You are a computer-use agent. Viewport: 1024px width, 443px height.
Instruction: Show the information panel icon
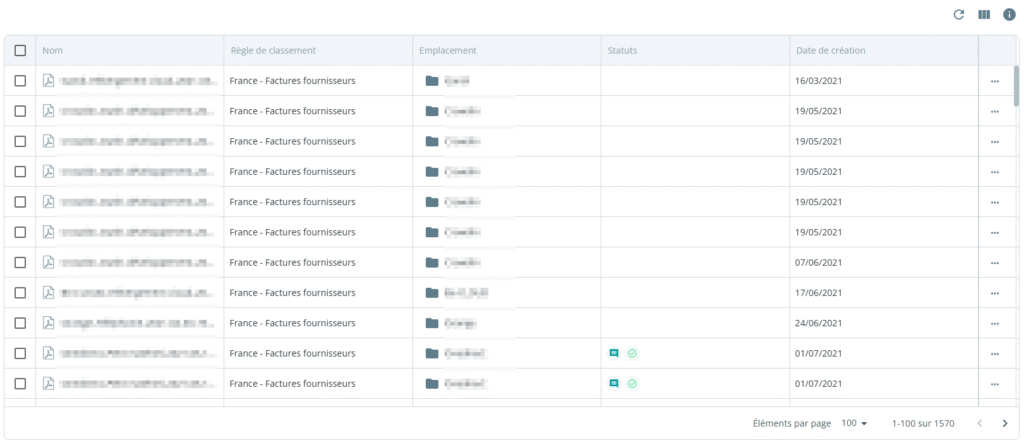click(x=1009, y=15)
